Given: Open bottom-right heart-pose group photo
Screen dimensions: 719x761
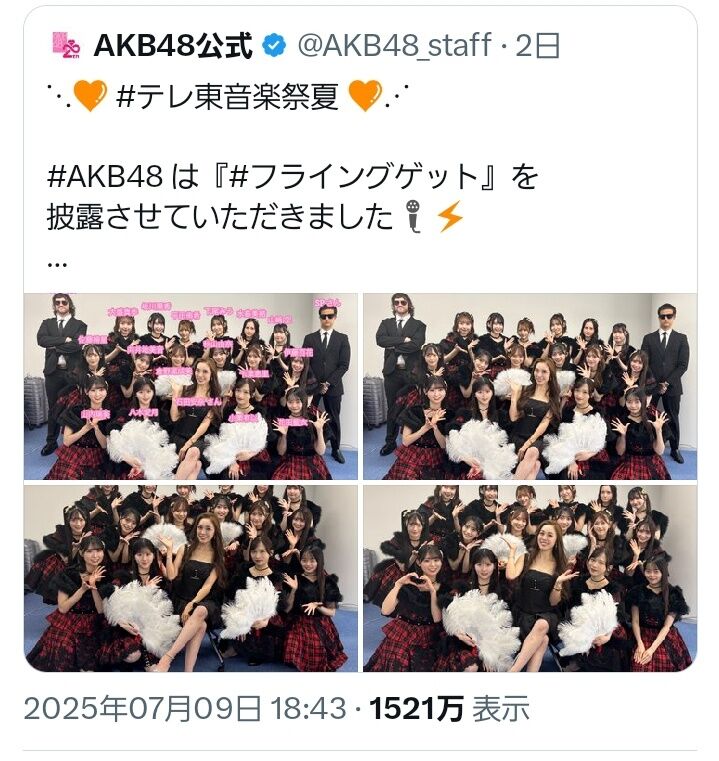Looking at the screenshot, I should point(530,579).
